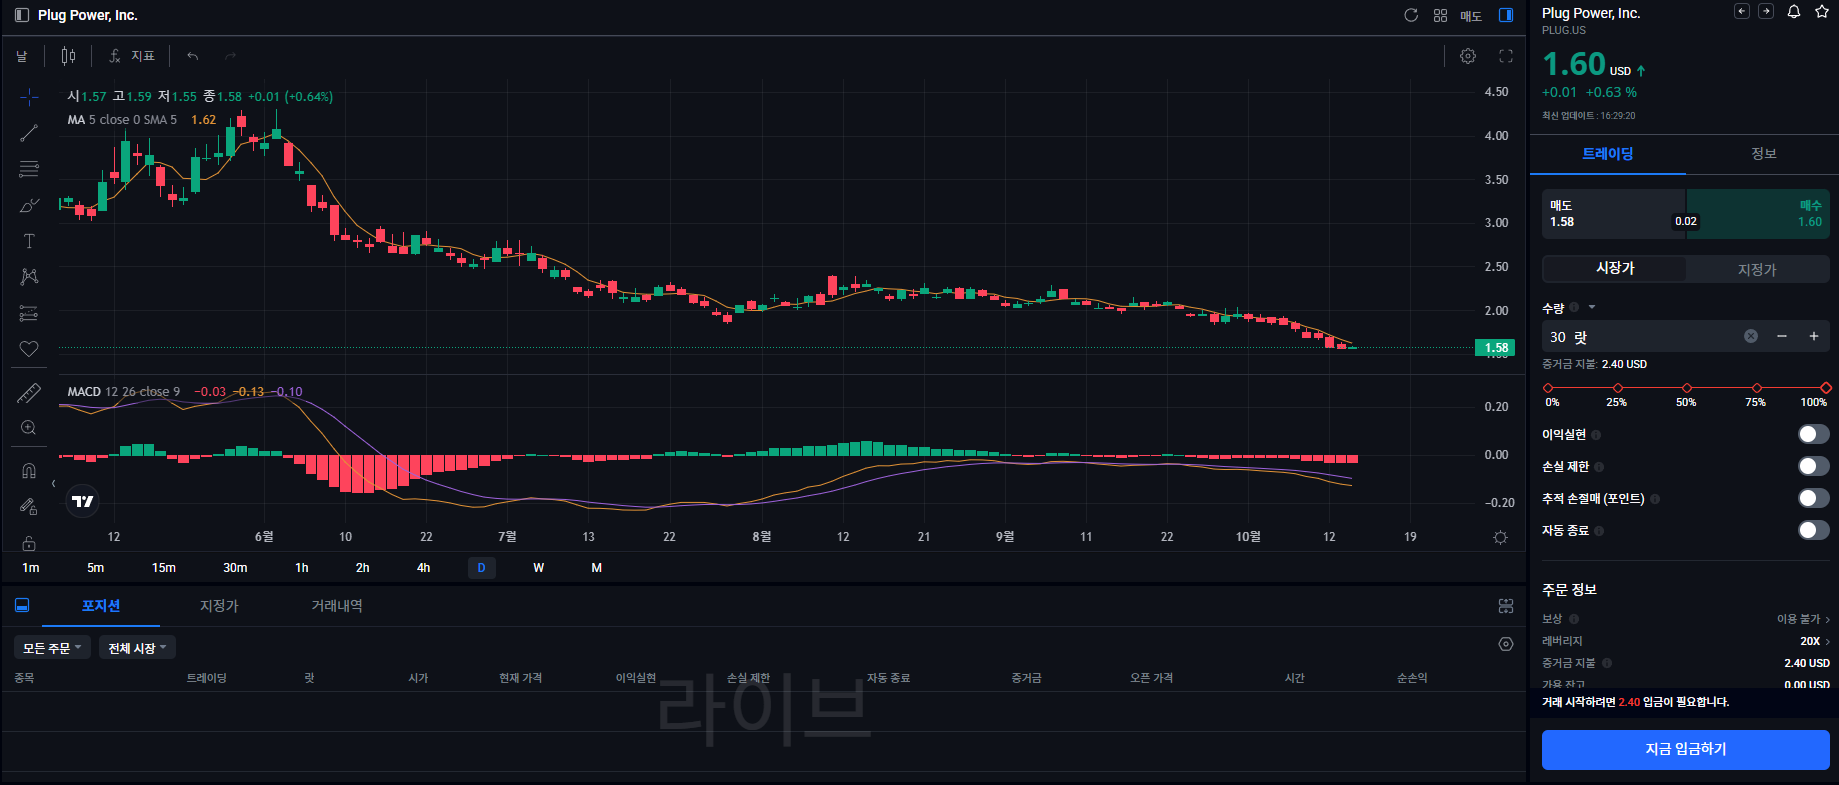Select the 지정가 order type beside 시장가
The height and width of the screenshot is (785, 1839).
click(1757, 269)
